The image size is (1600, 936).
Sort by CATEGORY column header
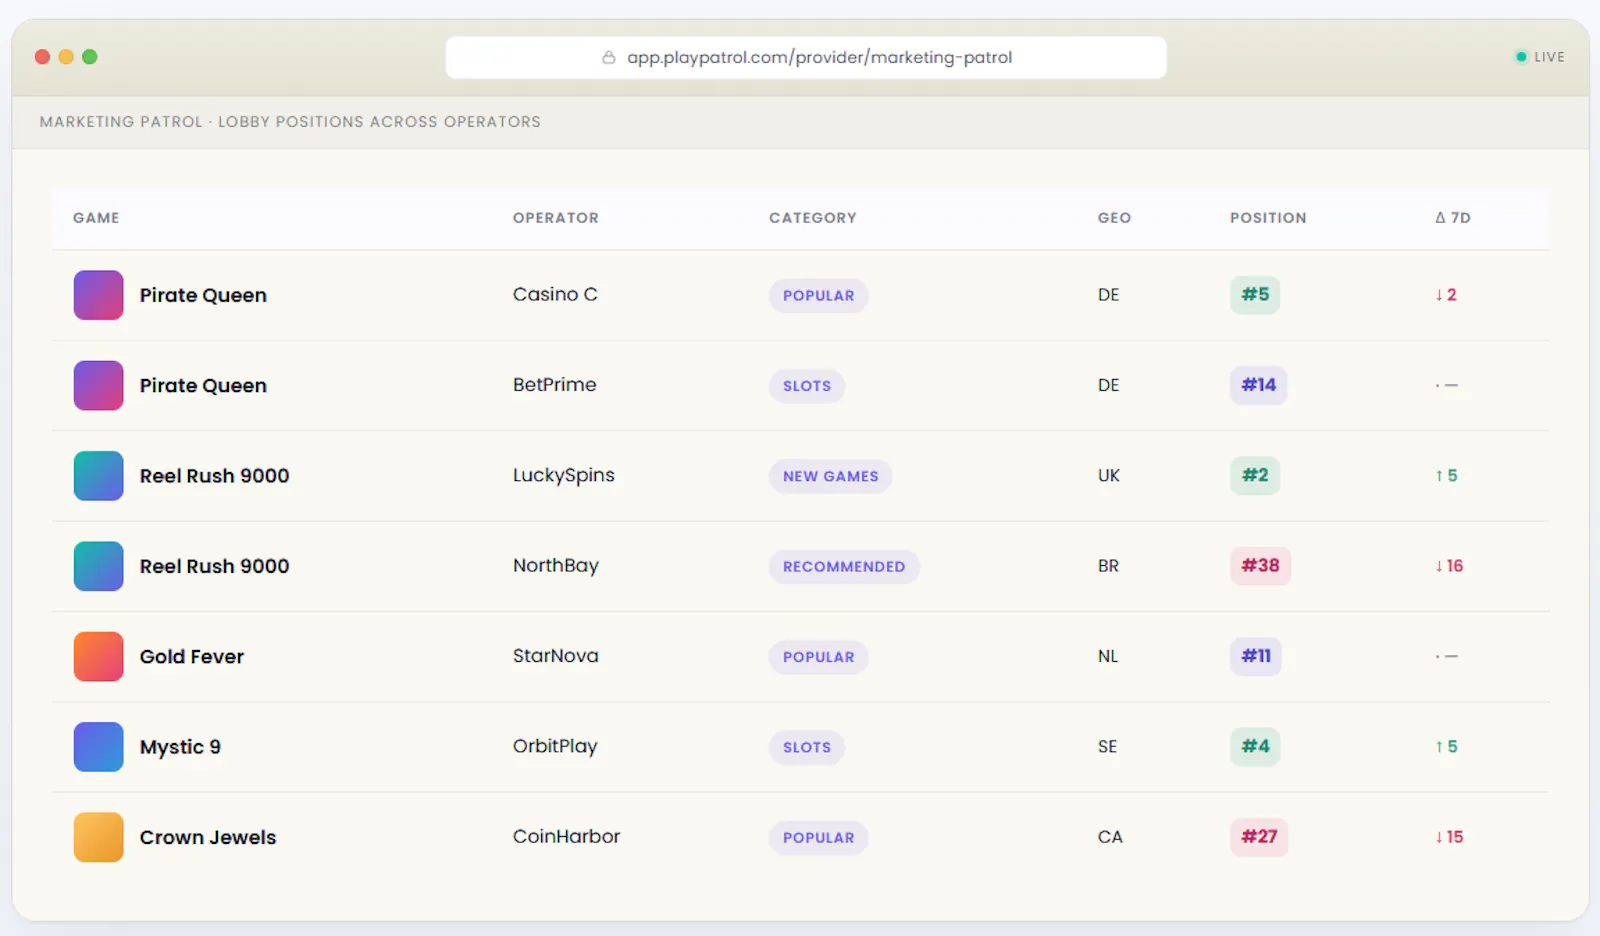click(x=813, y=218)
